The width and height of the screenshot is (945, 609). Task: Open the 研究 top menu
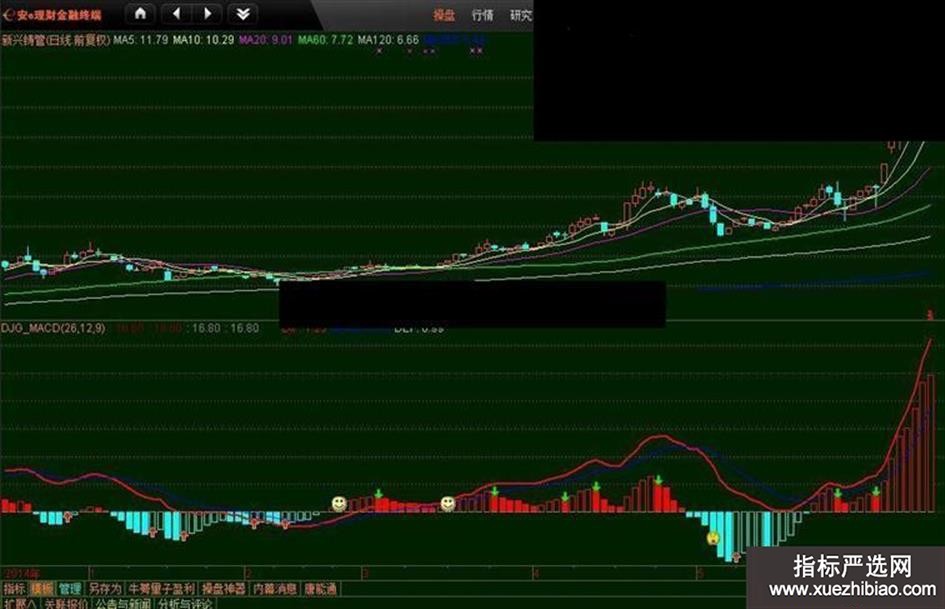pos(521,15)
